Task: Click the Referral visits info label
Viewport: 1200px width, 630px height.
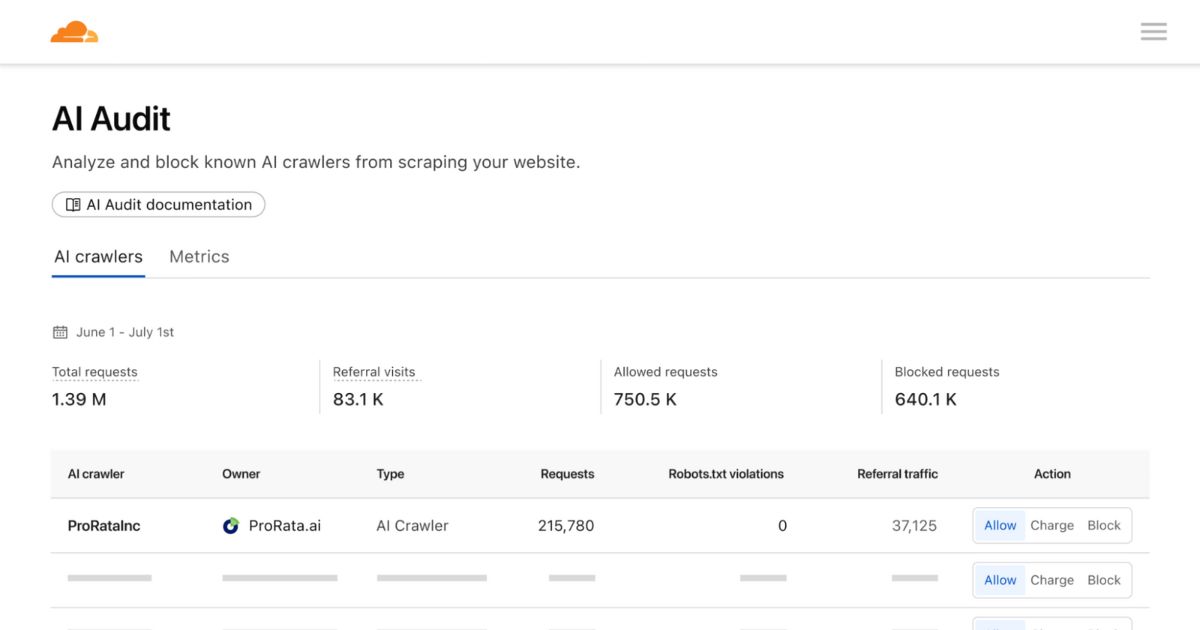Action: tap(376, 371)
